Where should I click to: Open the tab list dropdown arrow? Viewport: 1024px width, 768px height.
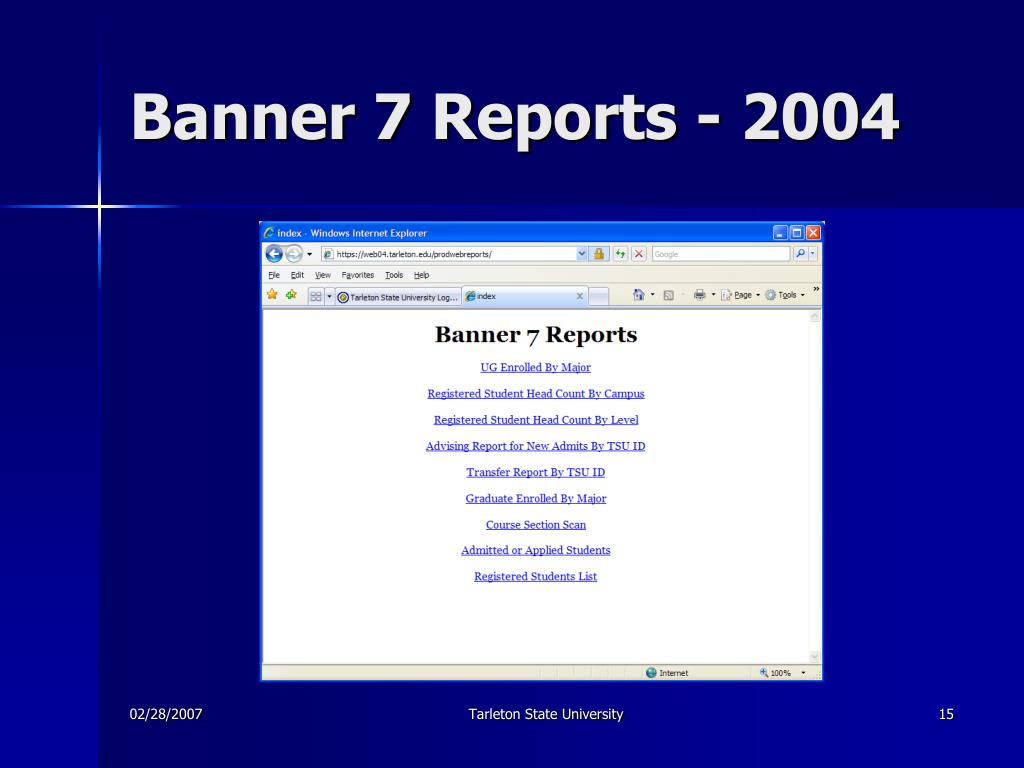click(x=329, y=296)
